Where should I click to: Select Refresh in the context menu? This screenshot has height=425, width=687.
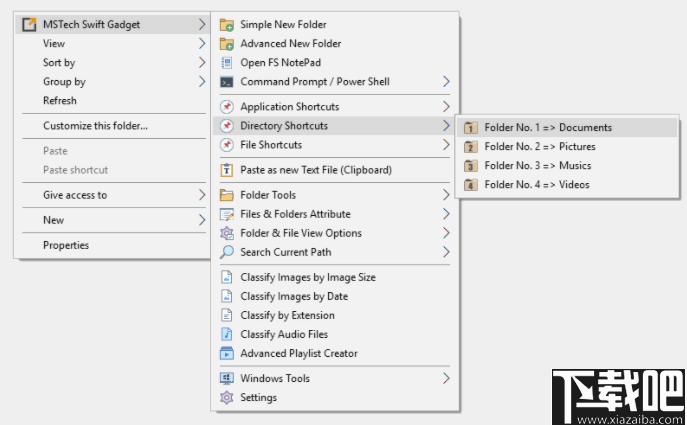click(60, 101)
